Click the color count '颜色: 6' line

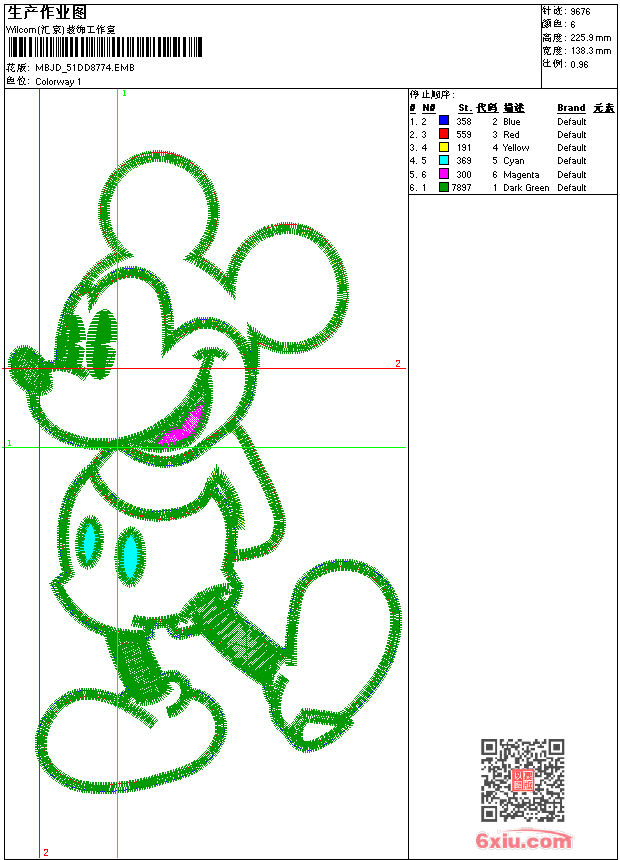click(x=559, y=24)
